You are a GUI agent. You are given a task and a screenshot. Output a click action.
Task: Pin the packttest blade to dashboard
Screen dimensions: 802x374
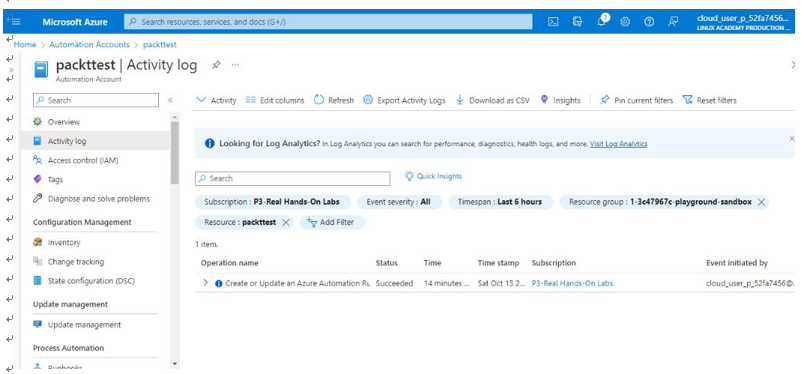click(x=216, y=65)
